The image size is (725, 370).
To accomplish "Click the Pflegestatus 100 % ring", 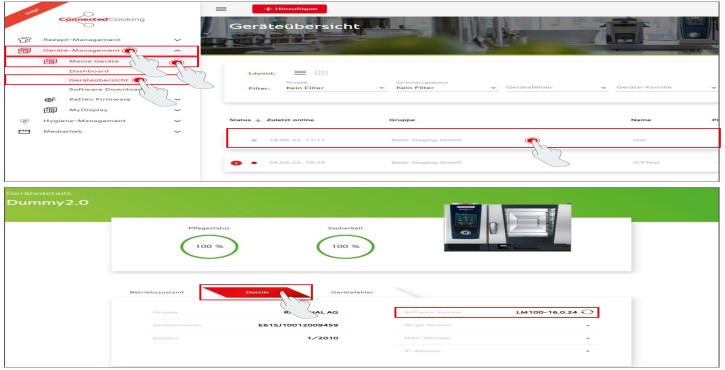I will (x=209, y=247).
